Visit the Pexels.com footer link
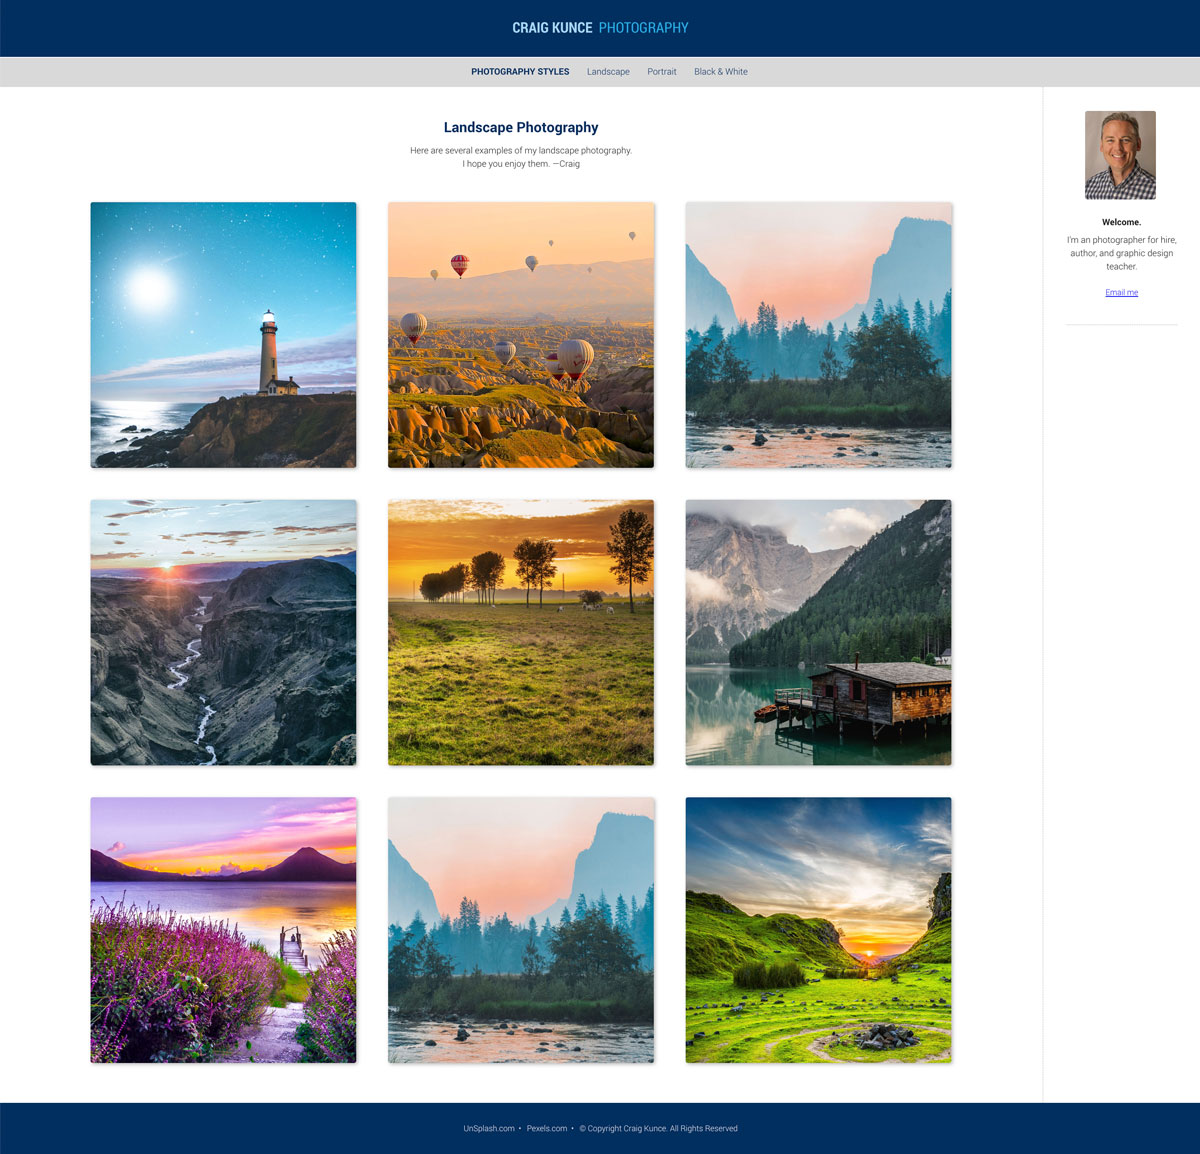 [547, 1129]
